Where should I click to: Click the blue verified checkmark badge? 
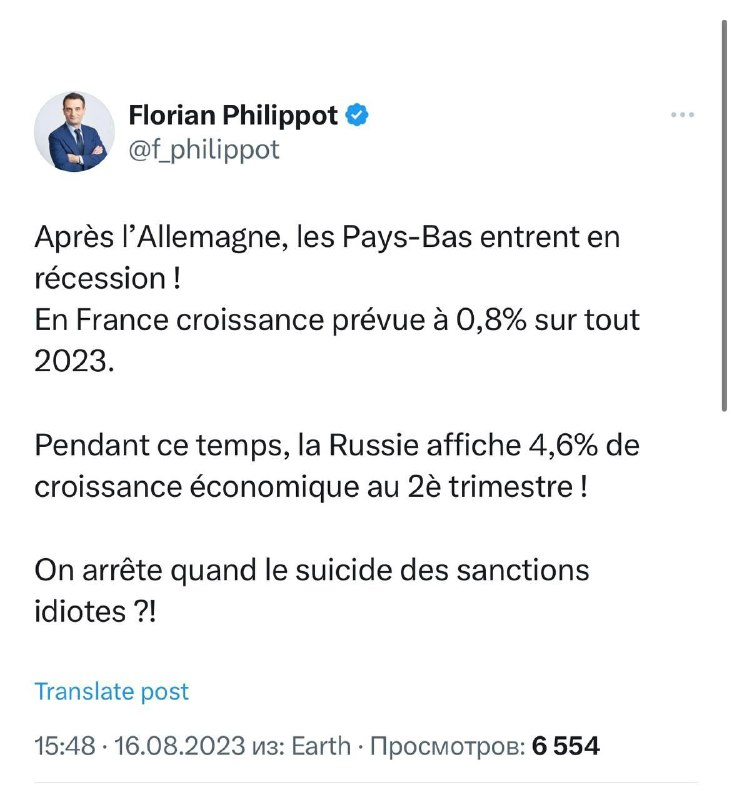357,115
